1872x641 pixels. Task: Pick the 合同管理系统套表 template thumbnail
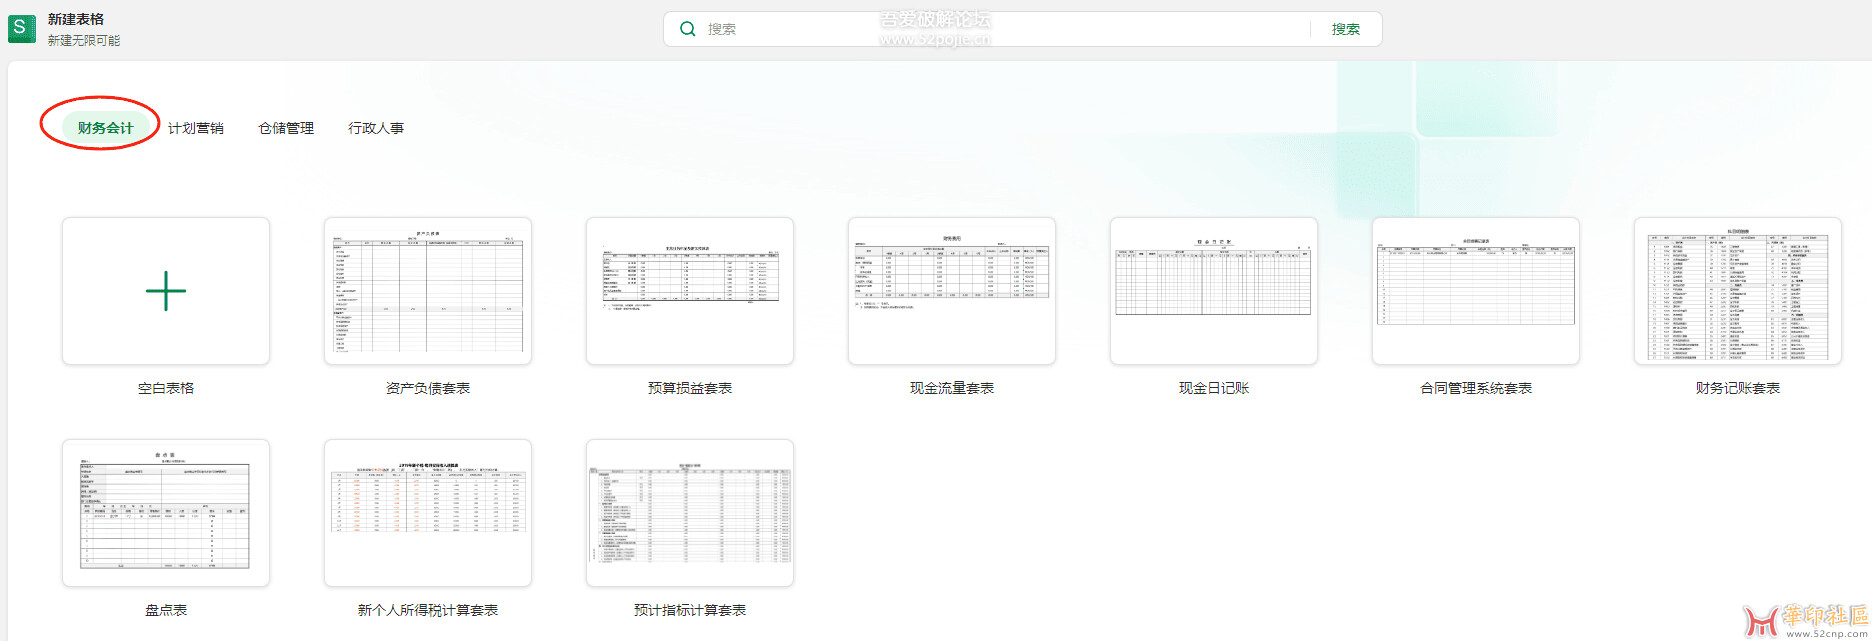coord(1476,291)
